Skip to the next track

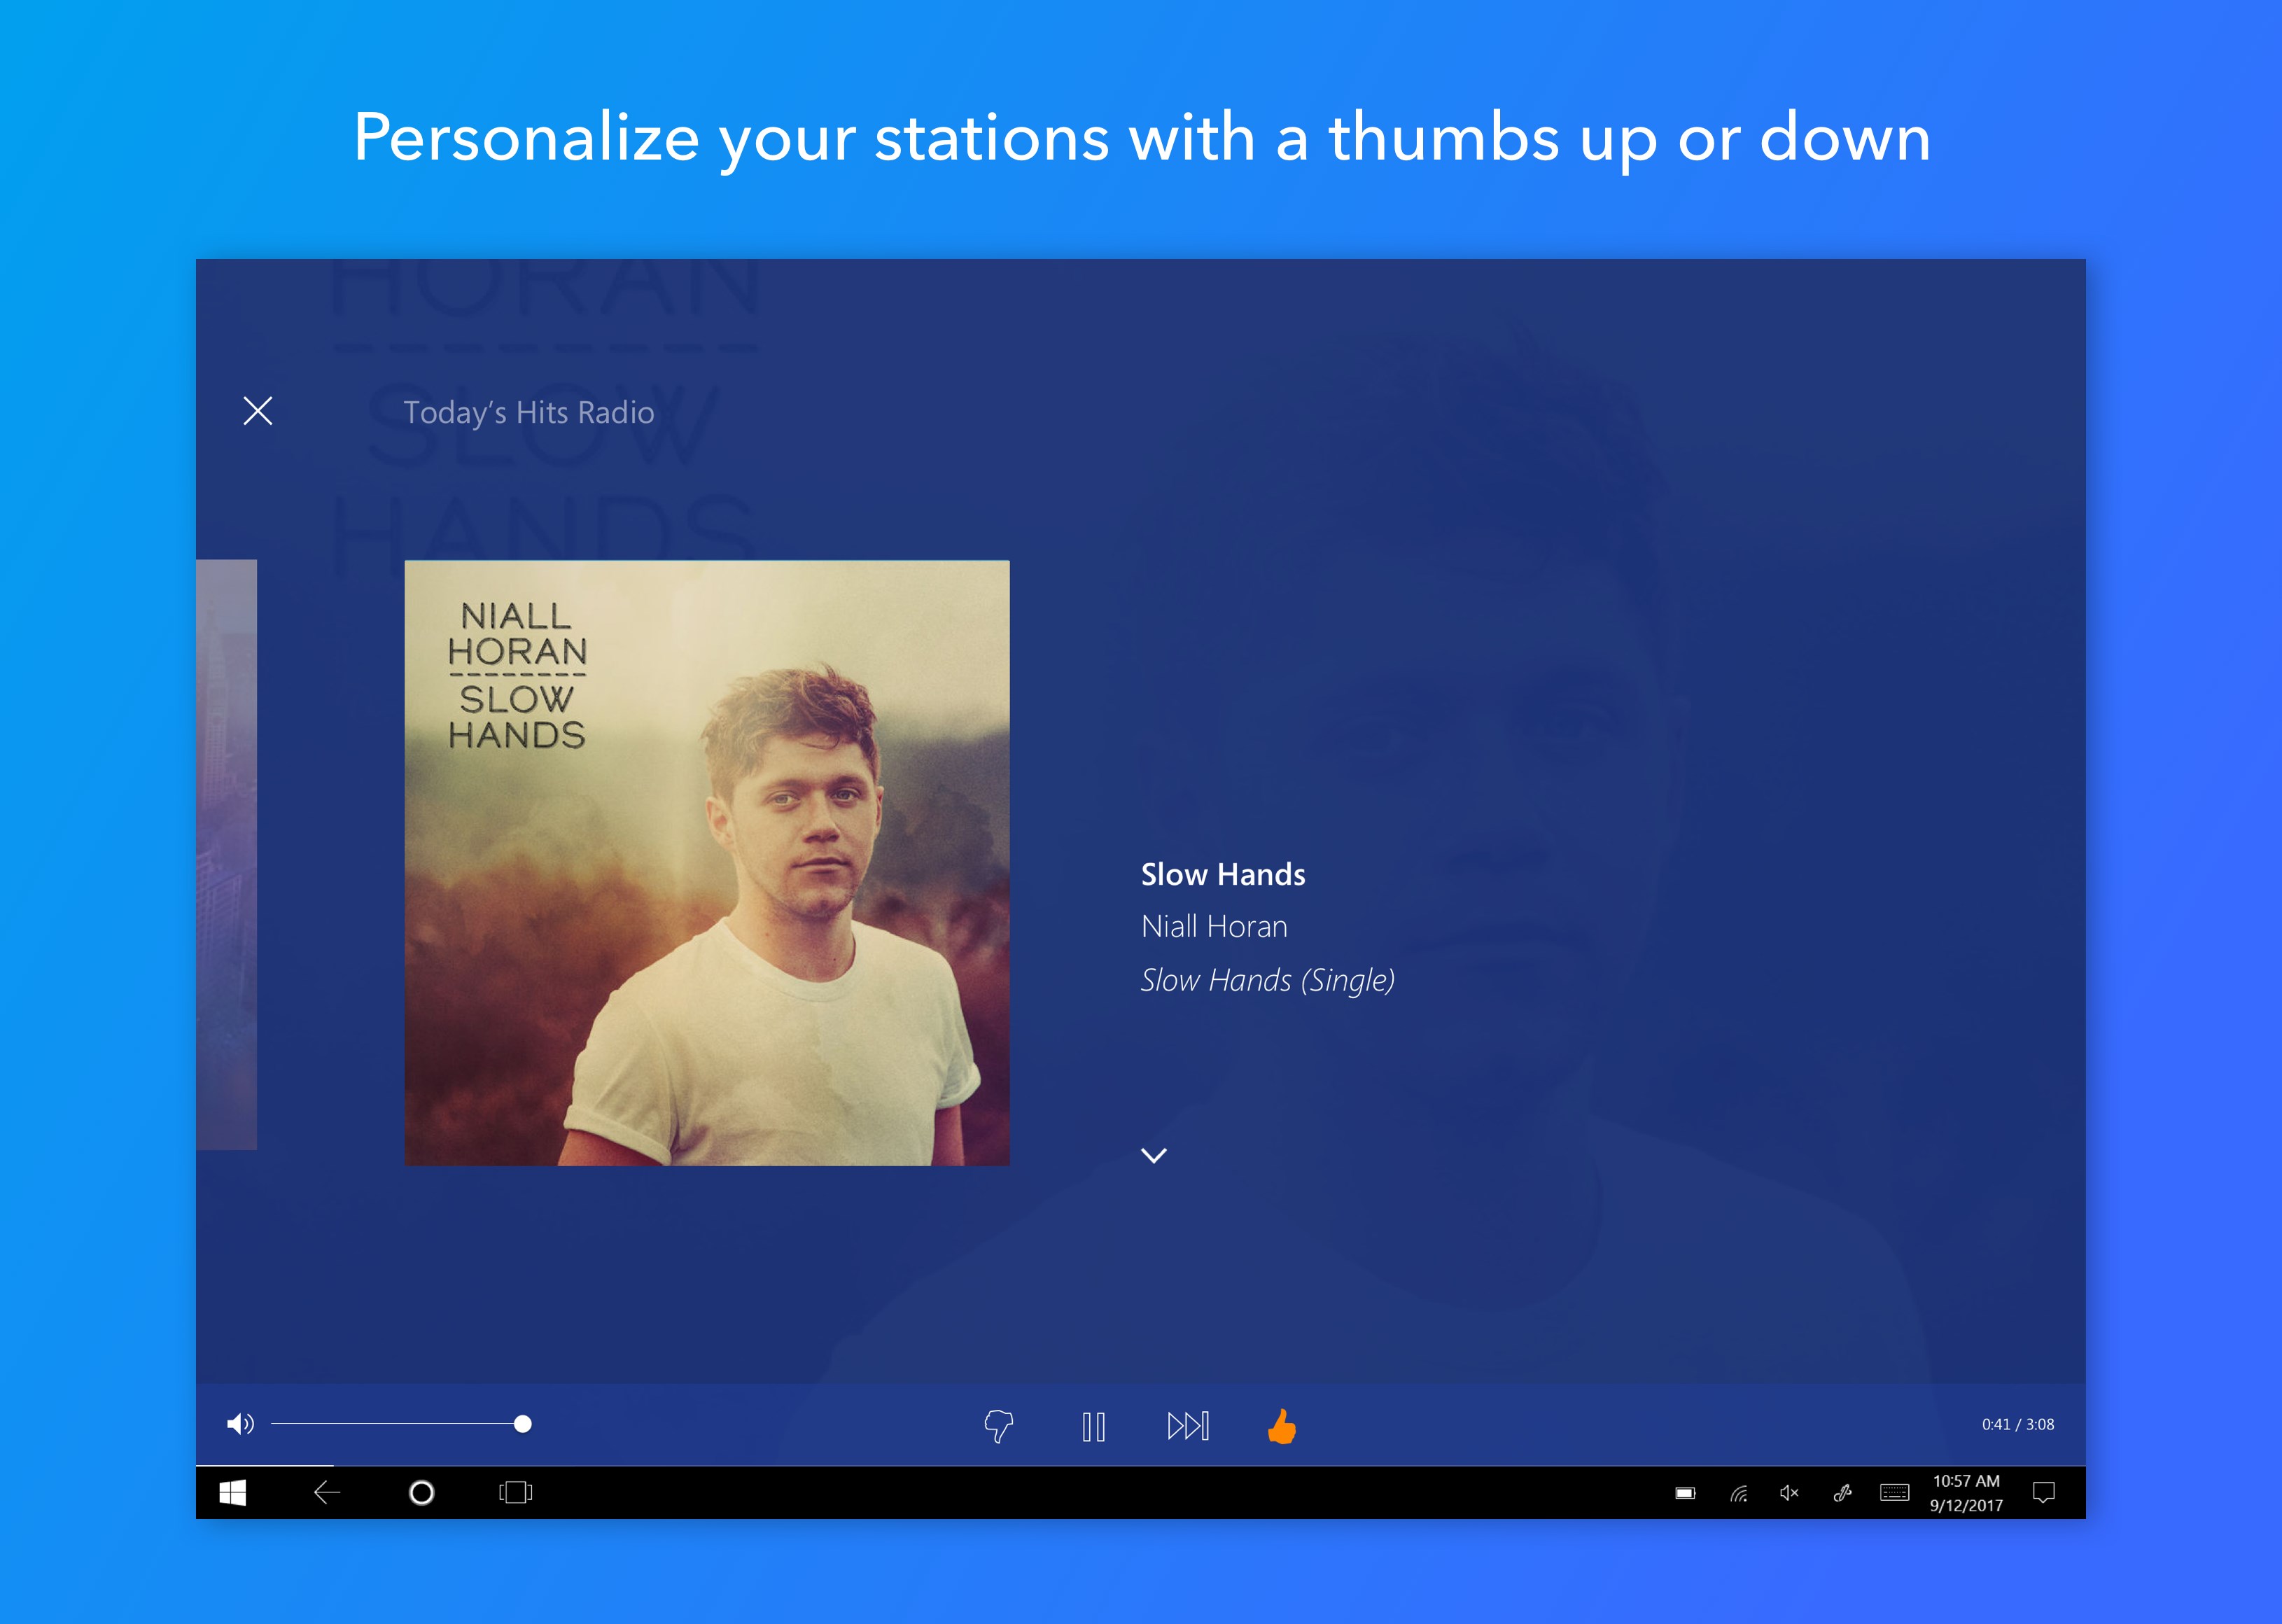coord(1188,1426)
